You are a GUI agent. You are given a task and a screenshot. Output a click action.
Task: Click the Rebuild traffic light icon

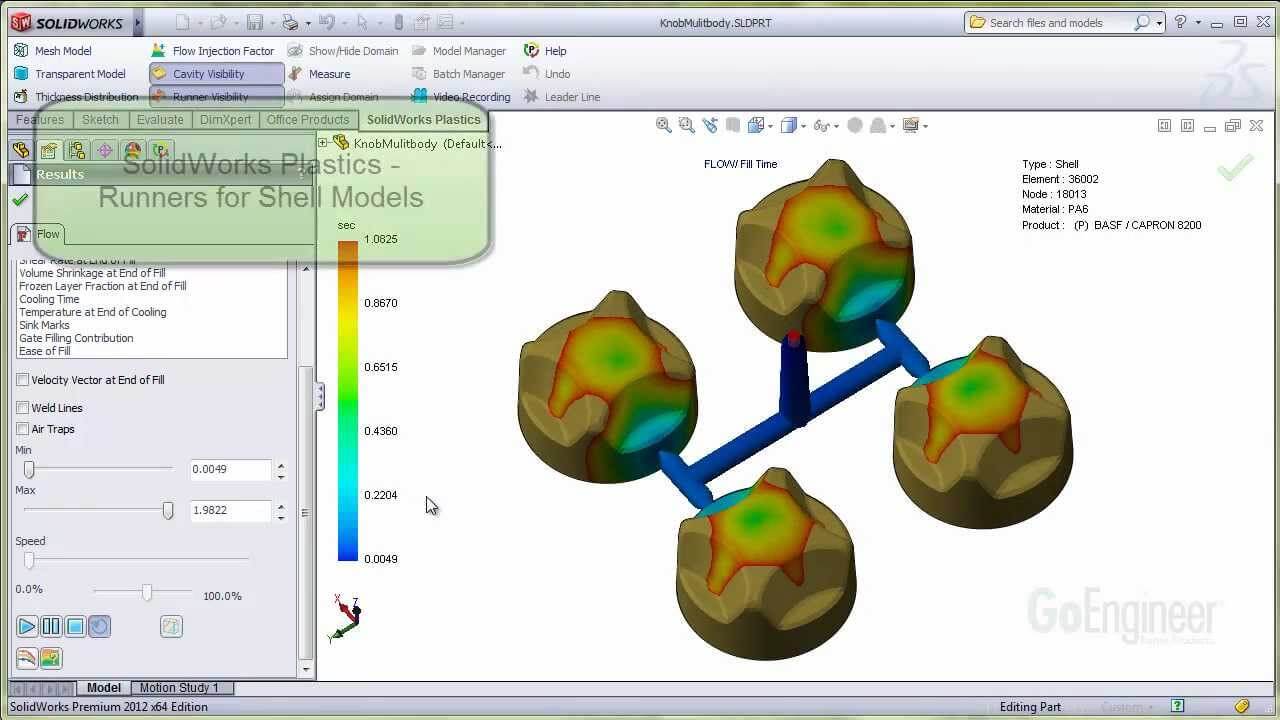399,22
